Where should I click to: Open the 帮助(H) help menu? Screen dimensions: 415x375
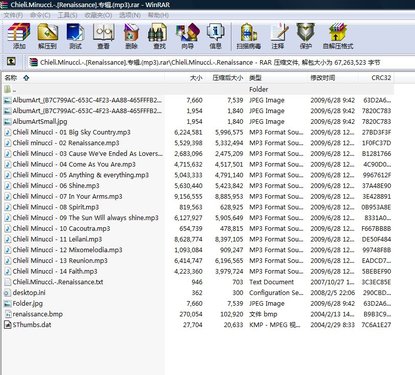tap(158, 15)
